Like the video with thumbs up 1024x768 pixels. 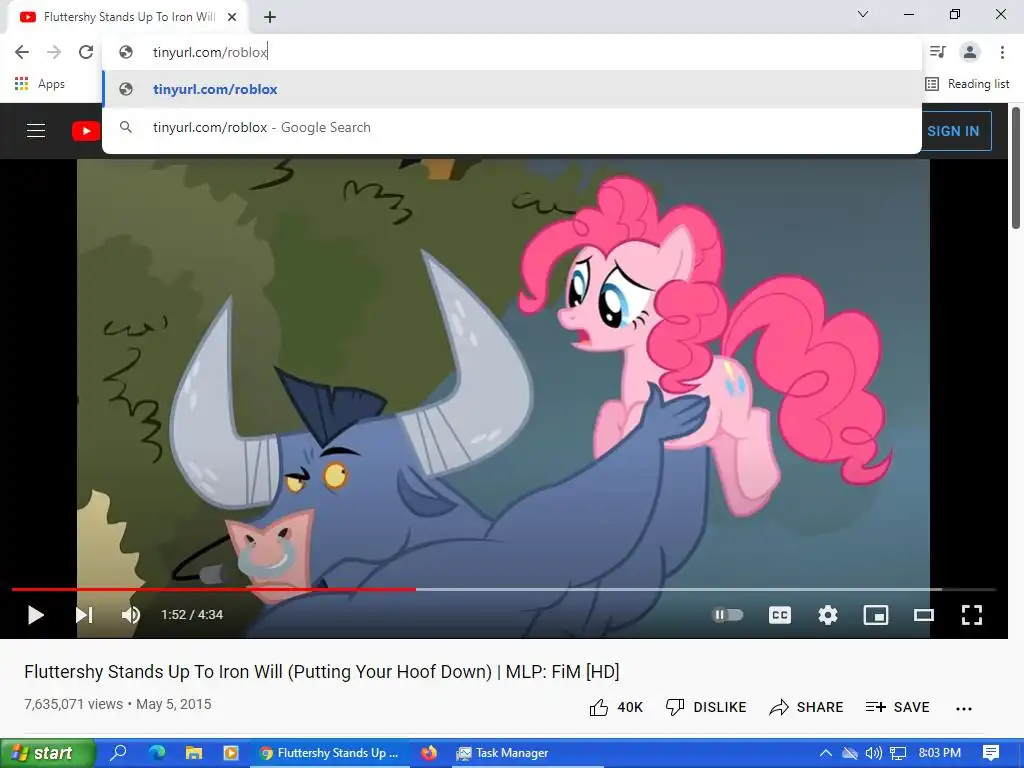click(x=616, y=707)
